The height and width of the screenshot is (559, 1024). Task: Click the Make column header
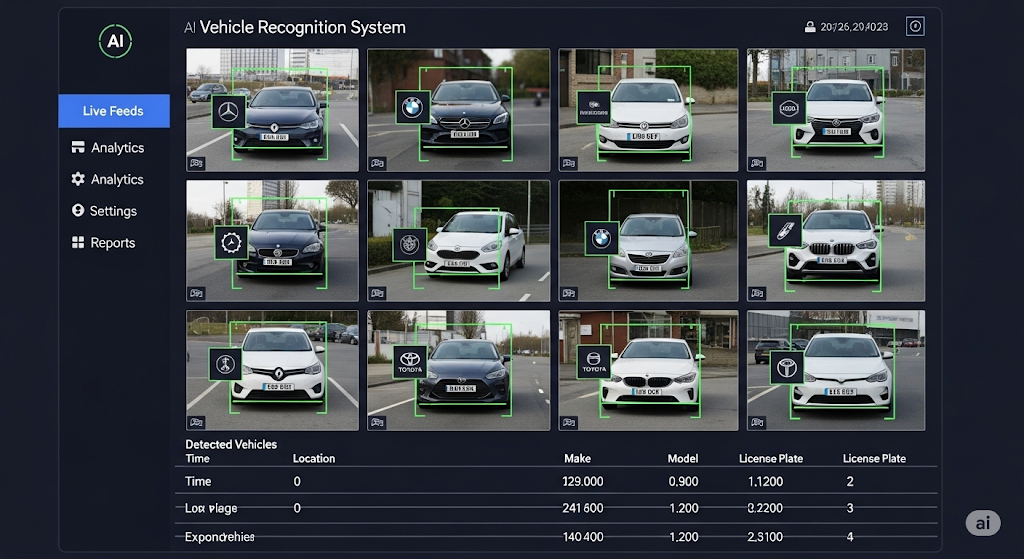coord(577,458)
